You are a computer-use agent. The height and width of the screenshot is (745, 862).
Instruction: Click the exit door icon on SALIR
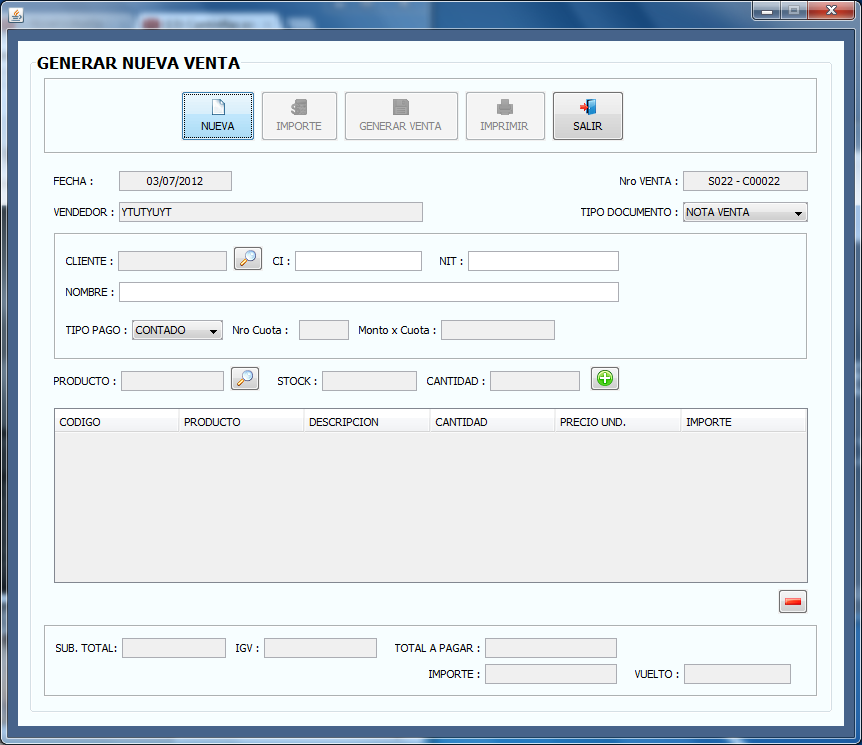[585, 109]
